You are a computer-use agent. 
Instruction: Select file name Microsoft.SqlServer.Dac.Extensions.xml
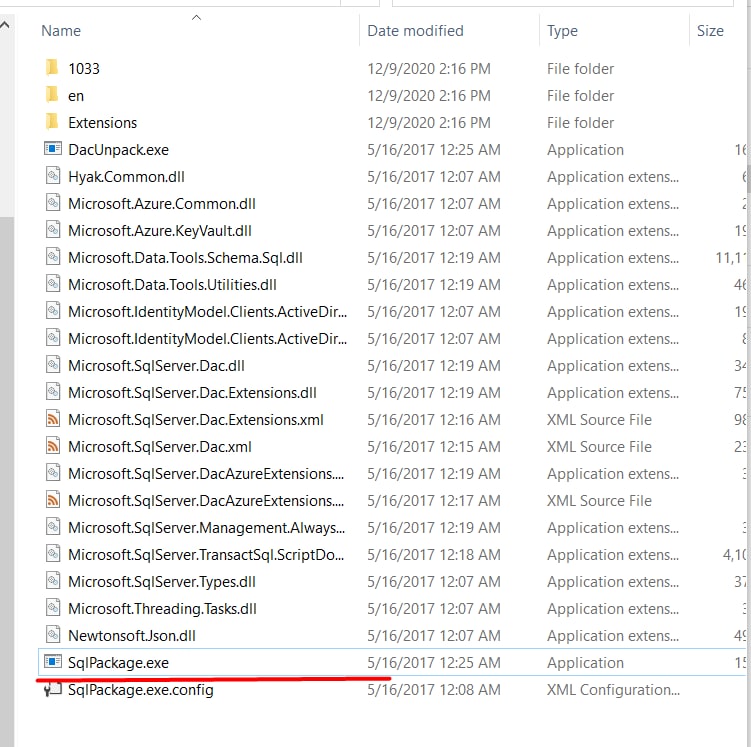click(x=196, y=419)
